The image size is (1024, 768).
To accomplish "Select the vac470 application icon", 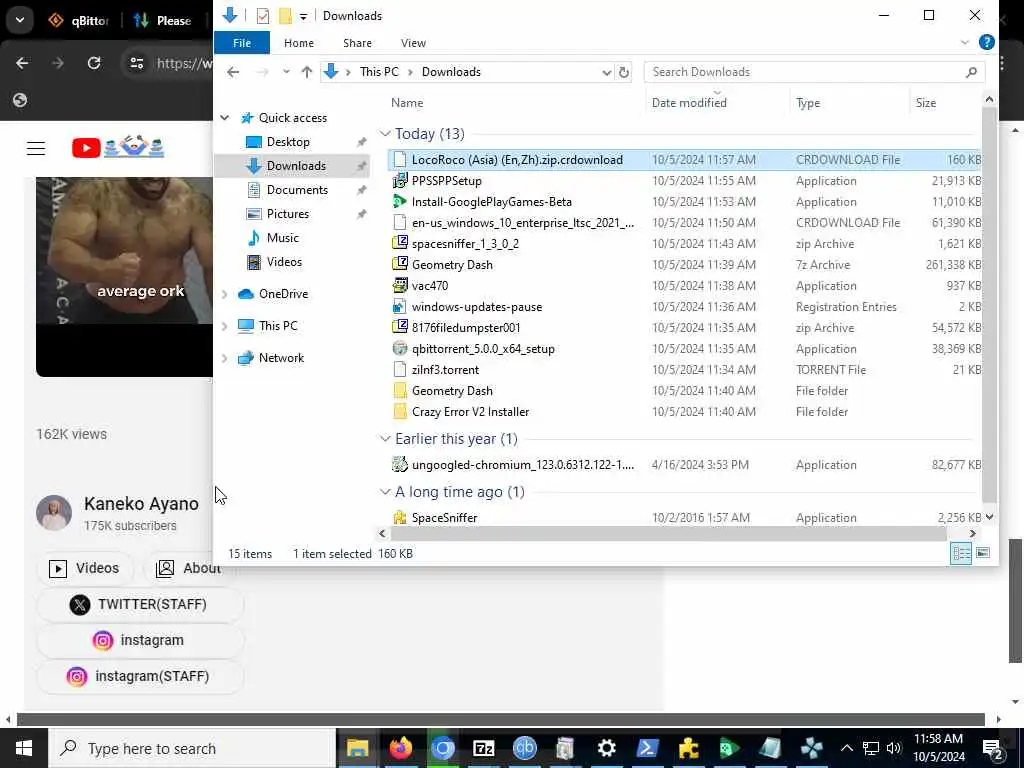I will [x=400, y=285].
